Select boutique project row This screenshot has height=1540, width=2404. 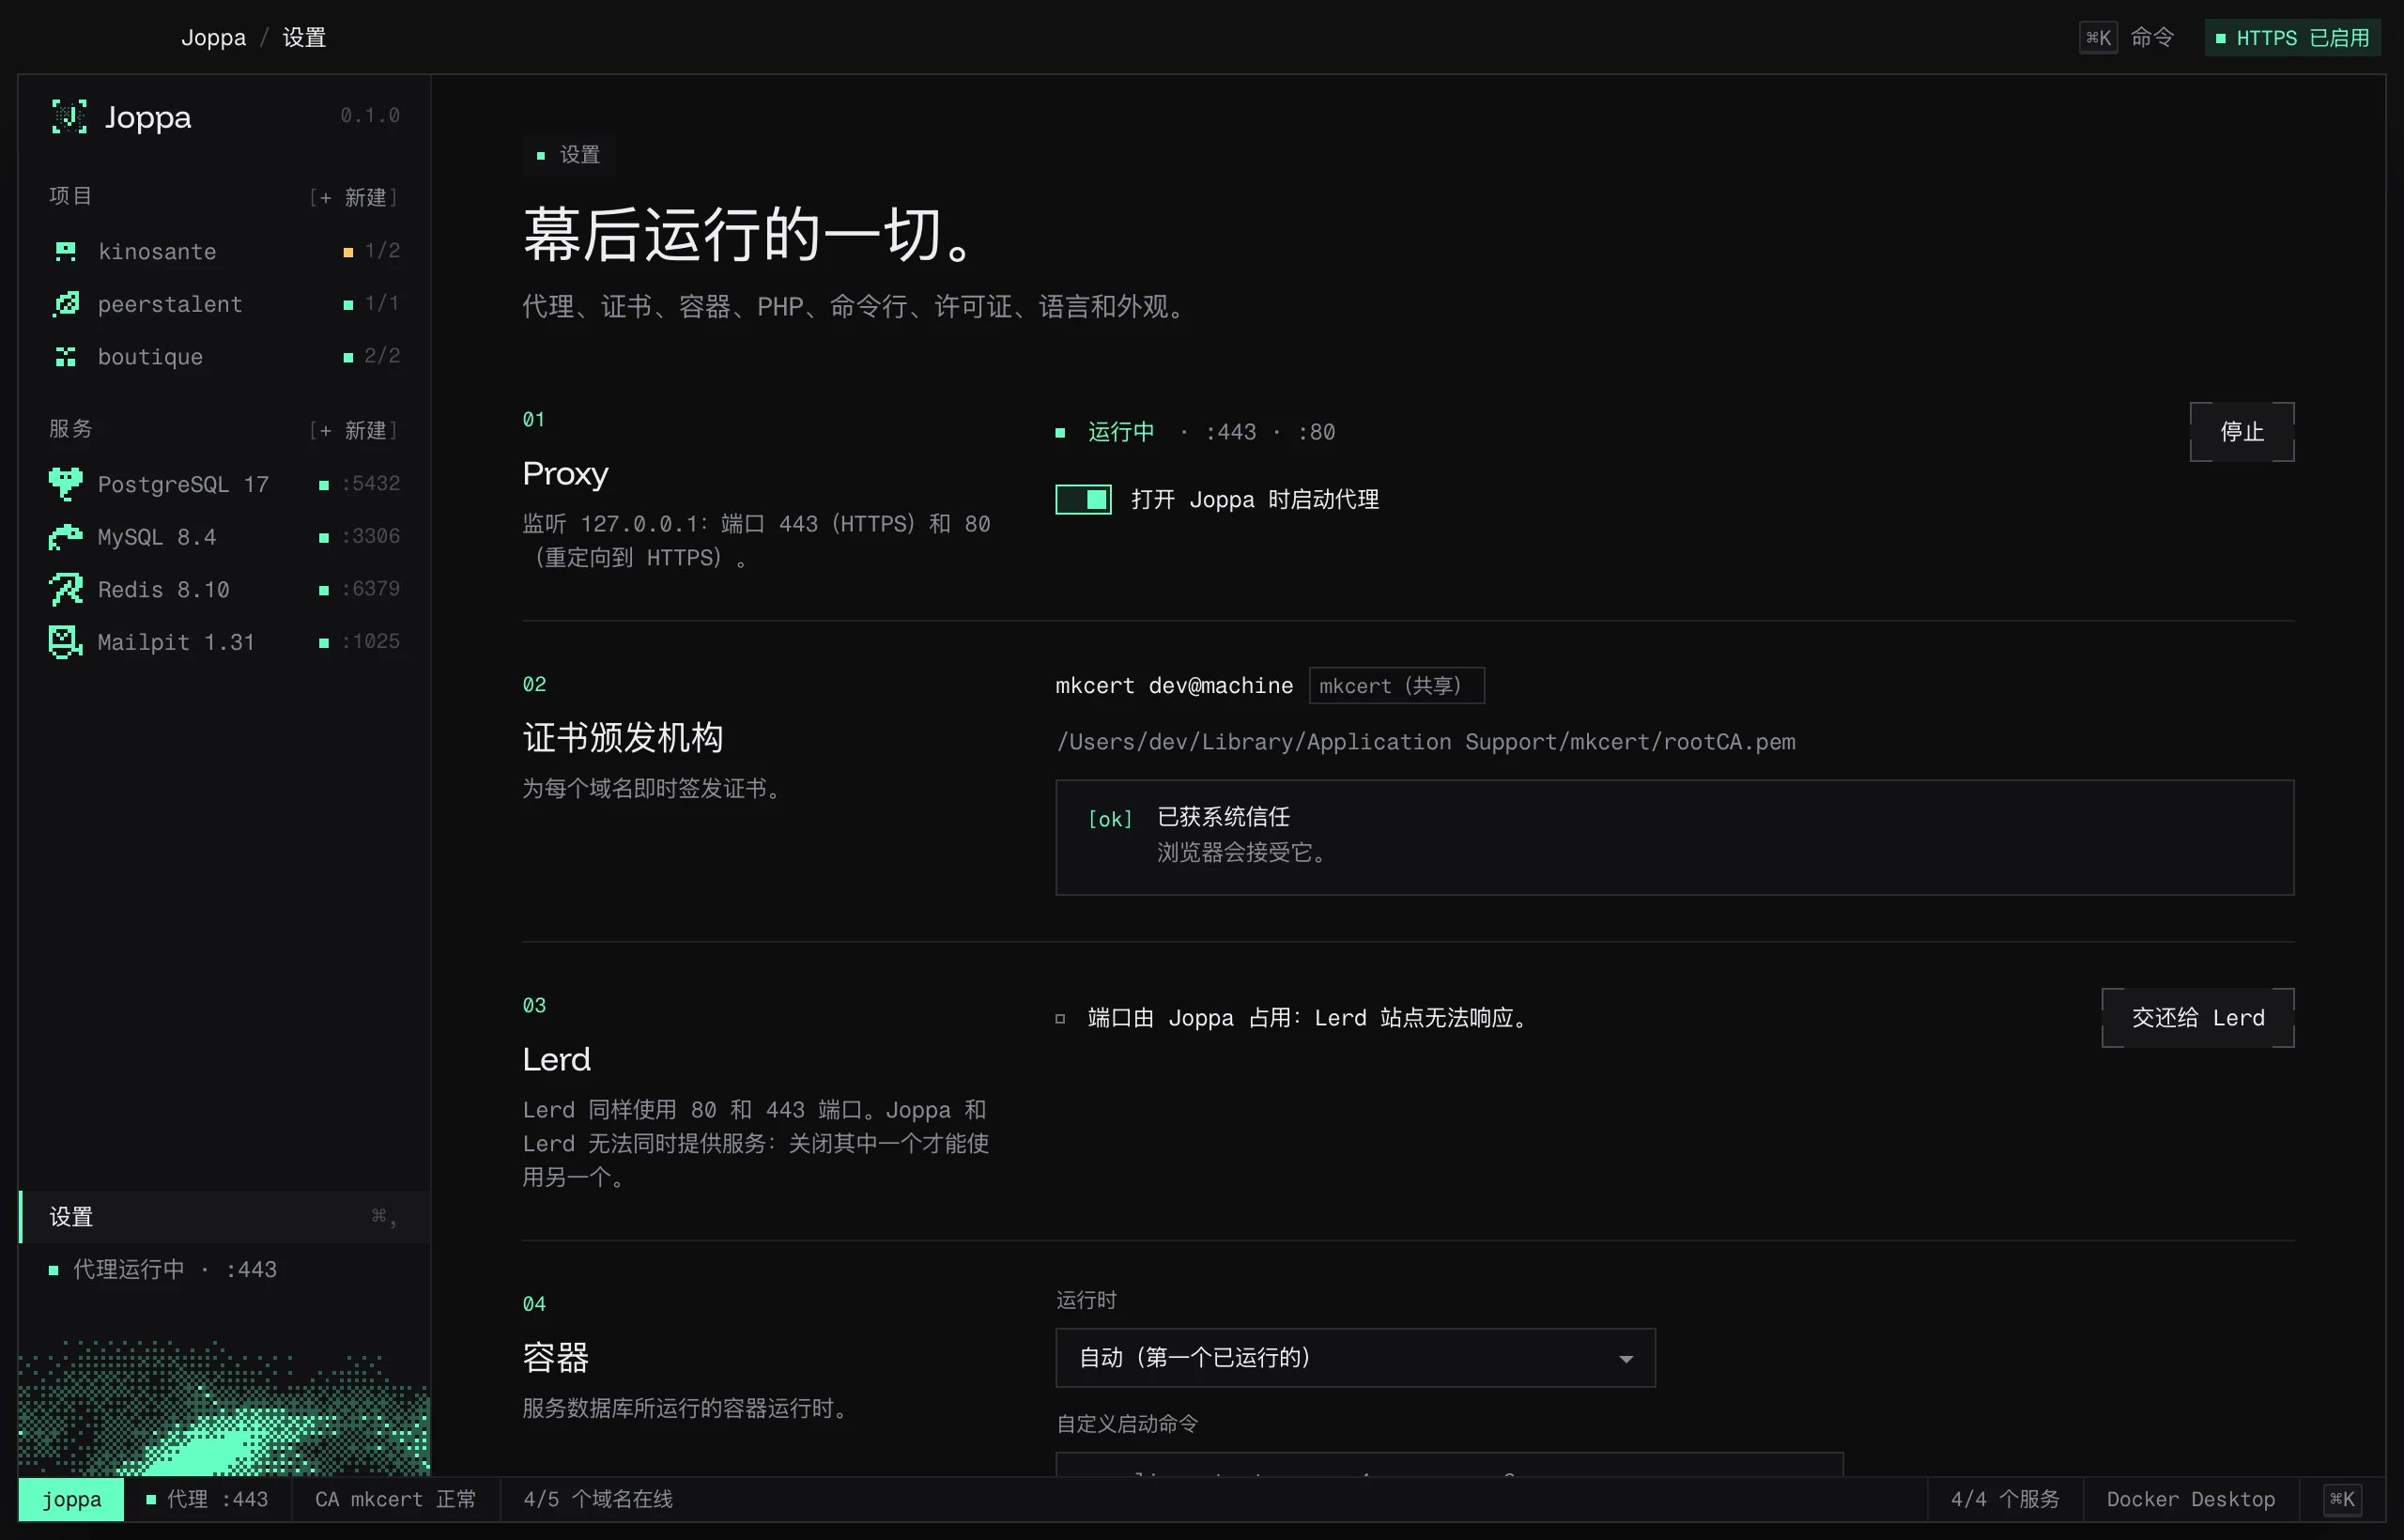tap(225, 357)
